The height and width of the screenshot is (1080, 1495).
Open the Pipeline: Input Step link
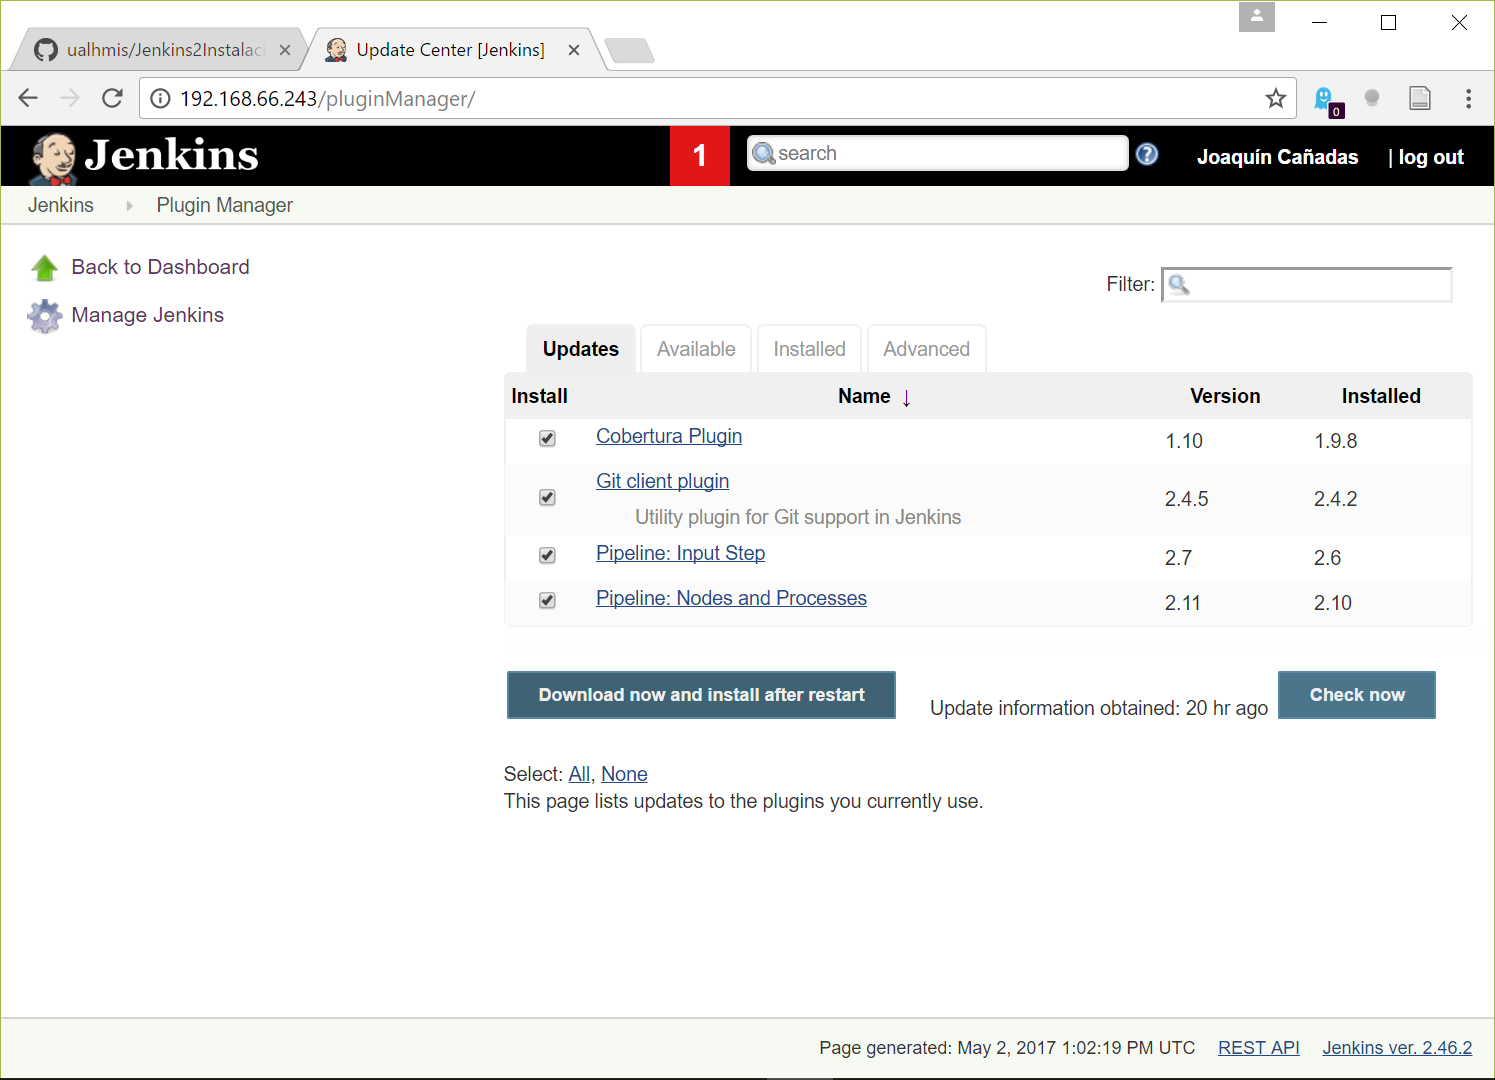(680, 553)
